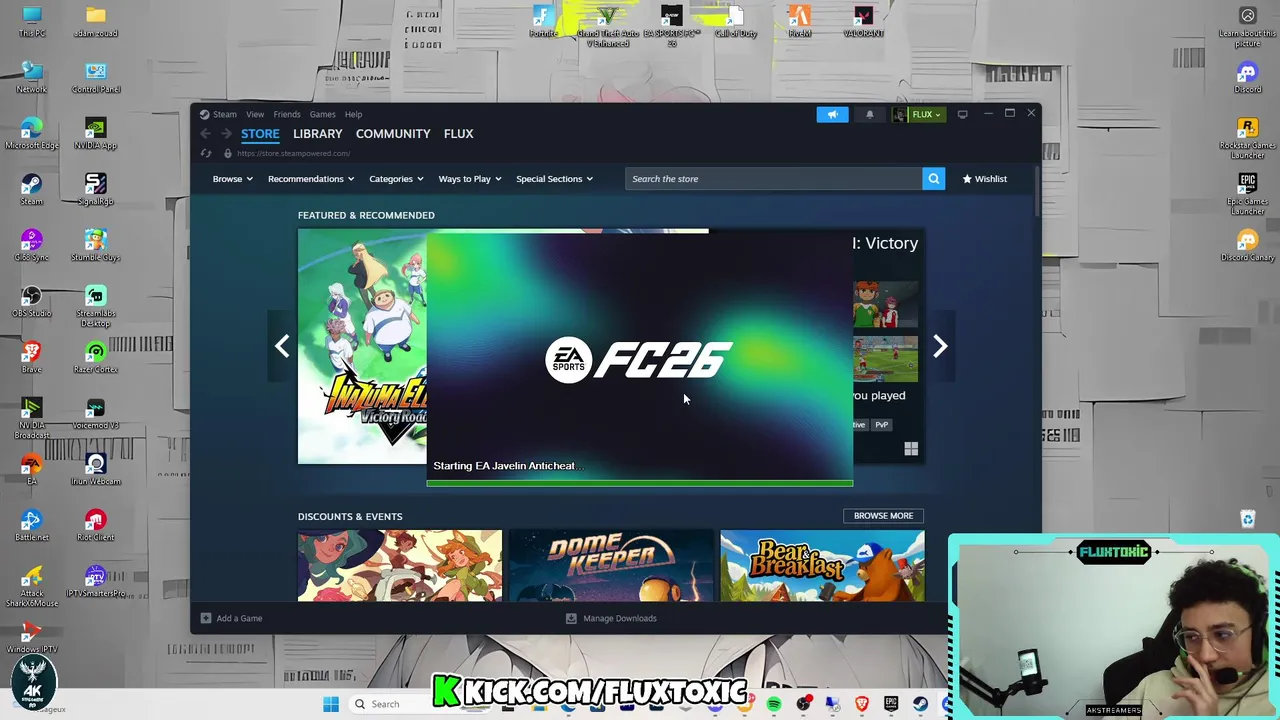Open the View menu

pyautogui.click(x=255, y=114)
